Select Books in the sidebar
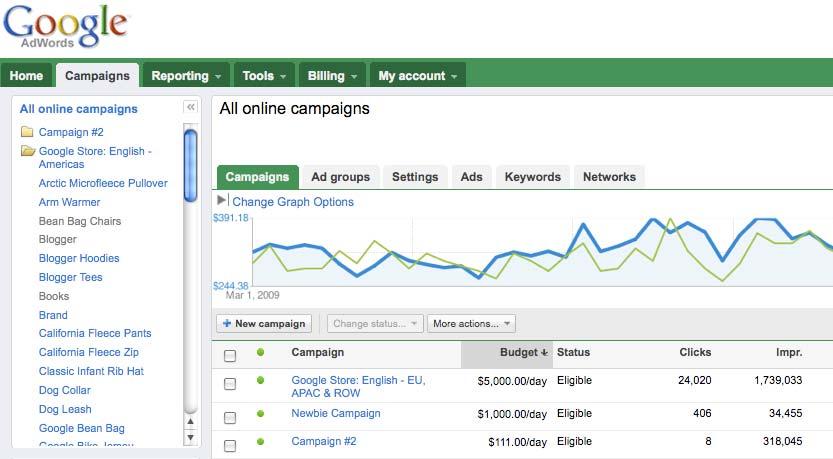The image size is (833, 459). 54,296
